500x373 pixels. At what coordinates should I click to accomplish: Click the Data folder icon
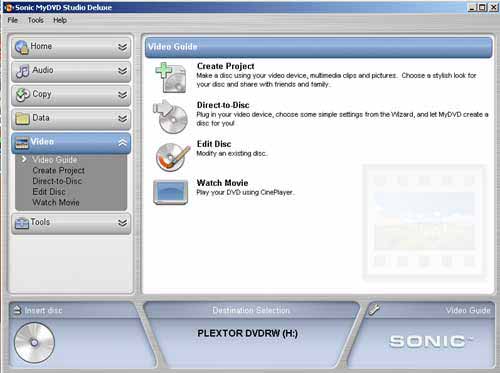point(22,119)
